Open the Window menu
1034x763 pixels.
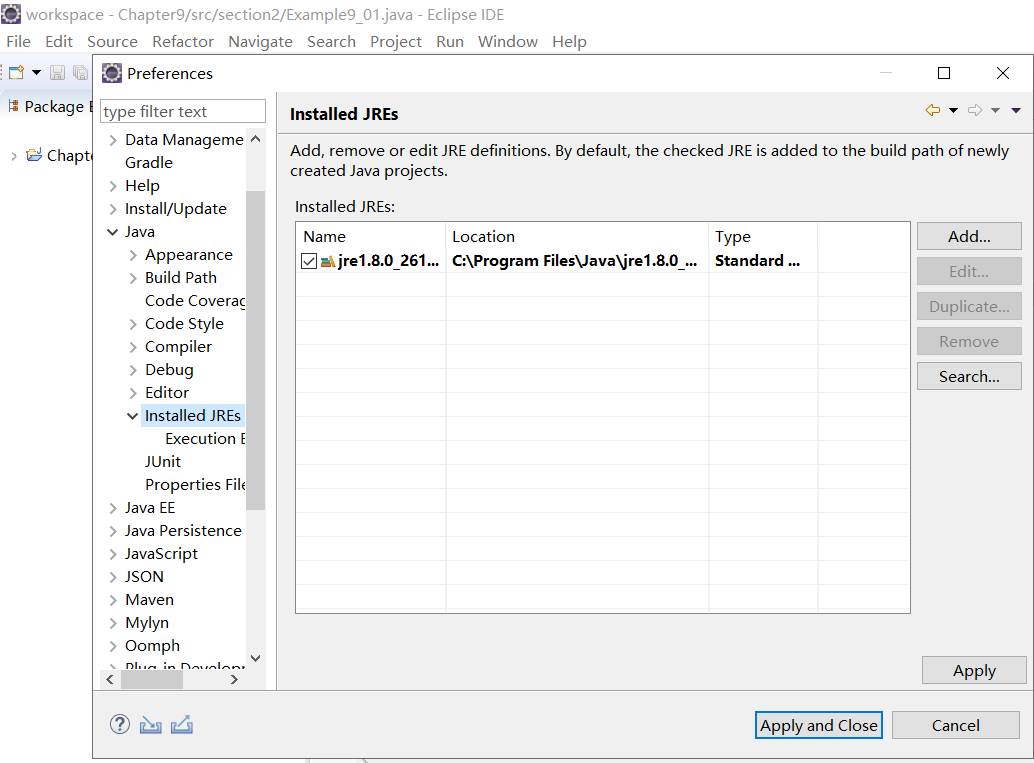(508, 42)
